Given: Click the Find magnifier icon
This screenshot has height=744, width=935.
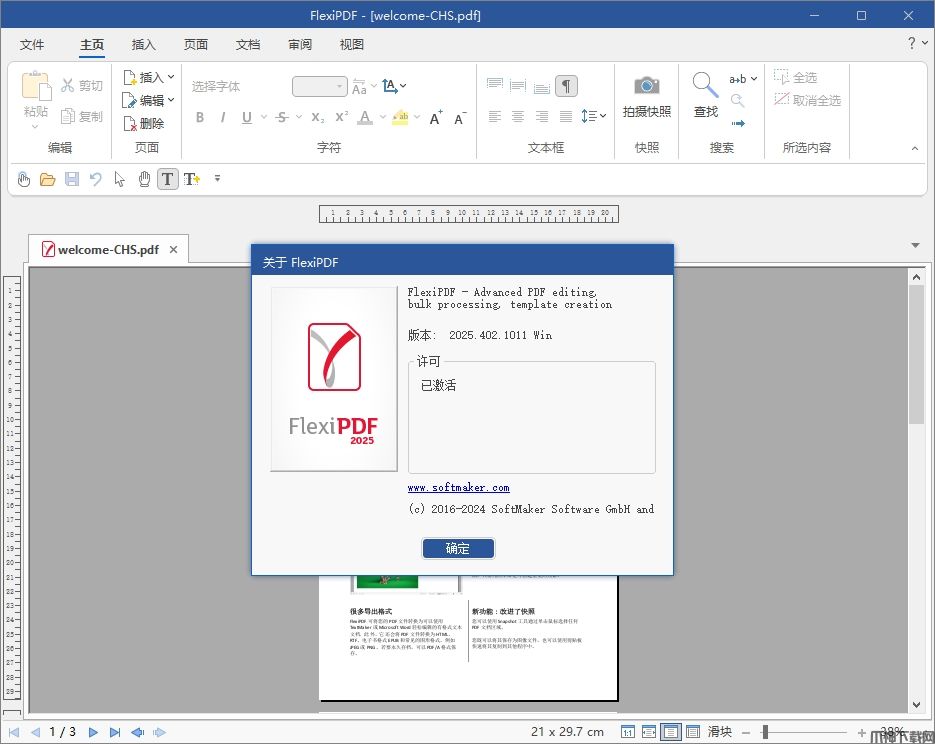Looking at the screenshot, I should pos(705,86).
